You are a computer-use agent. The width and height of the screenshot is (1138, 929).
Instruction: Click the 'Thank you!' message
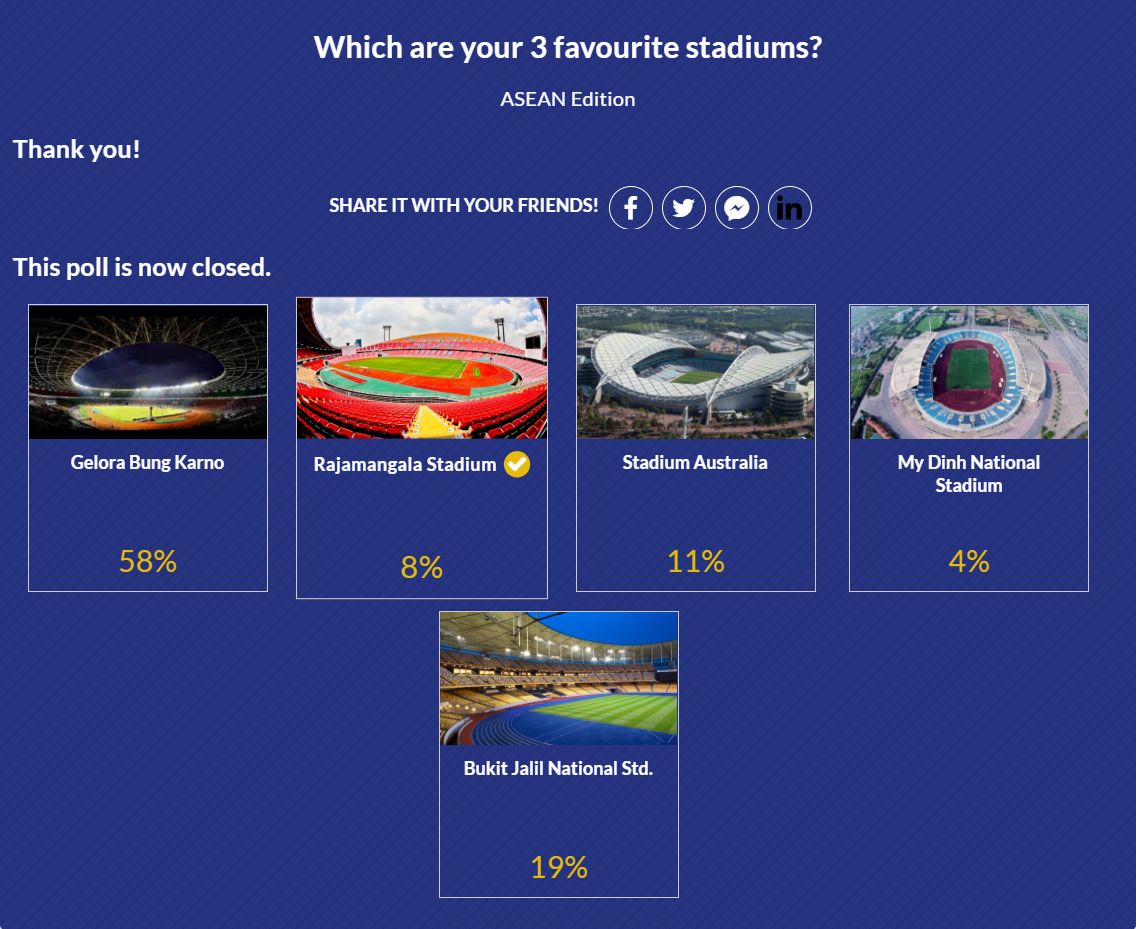coord(77,148)
